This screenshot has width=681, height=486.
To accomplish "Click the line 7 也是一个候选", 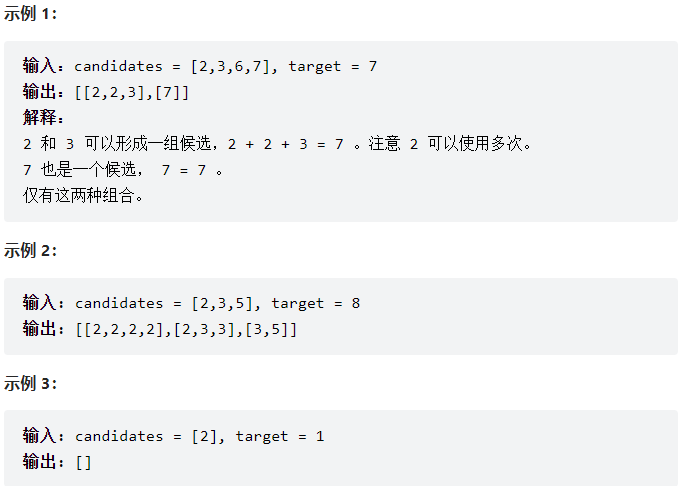I will point(122,170).
